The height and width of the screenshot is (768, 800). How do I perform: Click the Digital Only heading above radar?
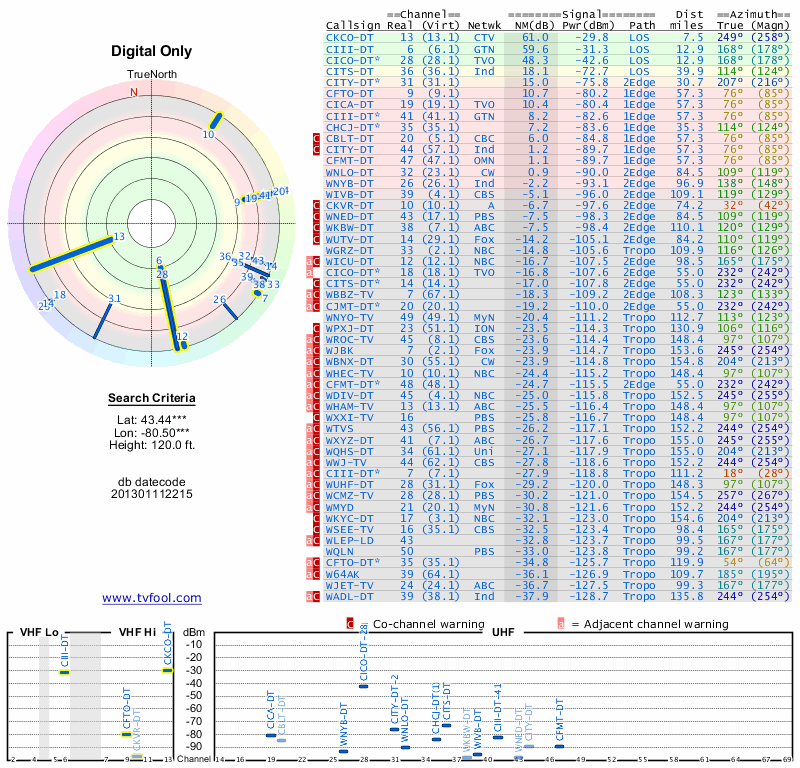coord(152,51)
